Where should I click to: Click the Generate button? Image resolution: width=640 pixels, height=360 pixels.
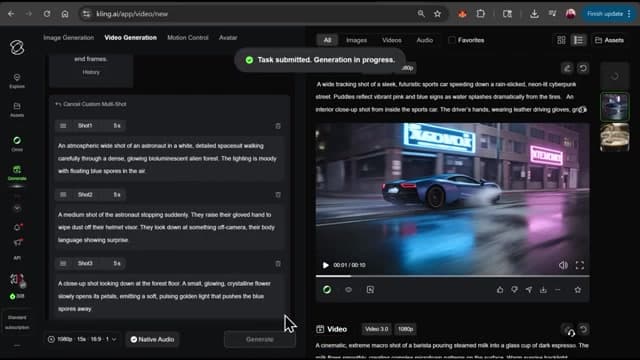tap(260, 339)
